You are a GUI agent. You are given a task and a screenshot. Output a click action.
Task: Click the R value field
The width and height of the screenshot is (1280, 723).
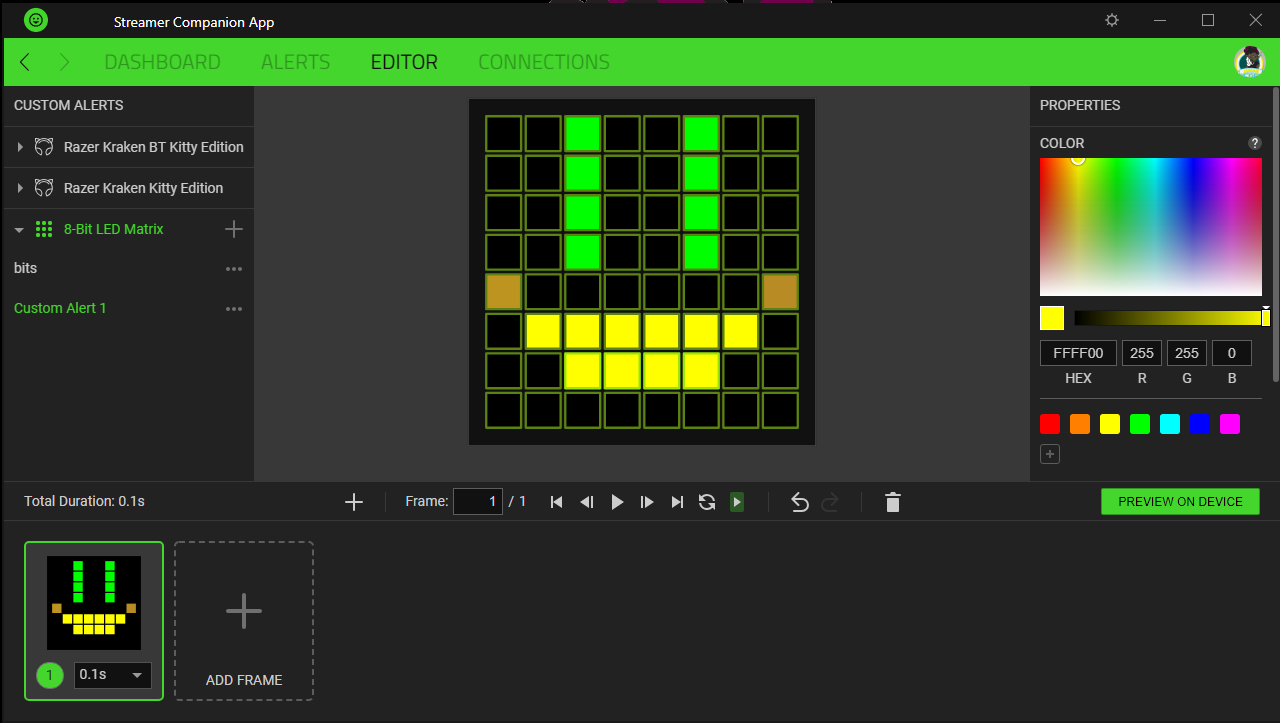[x=1142, y=353]
